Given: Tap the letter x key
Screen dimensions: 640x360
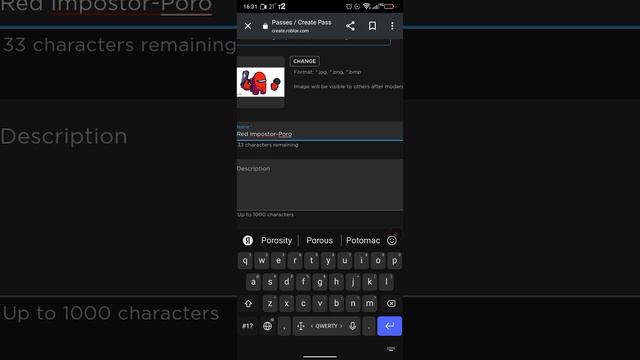Looking at the screenshot, I should point(287,304).
